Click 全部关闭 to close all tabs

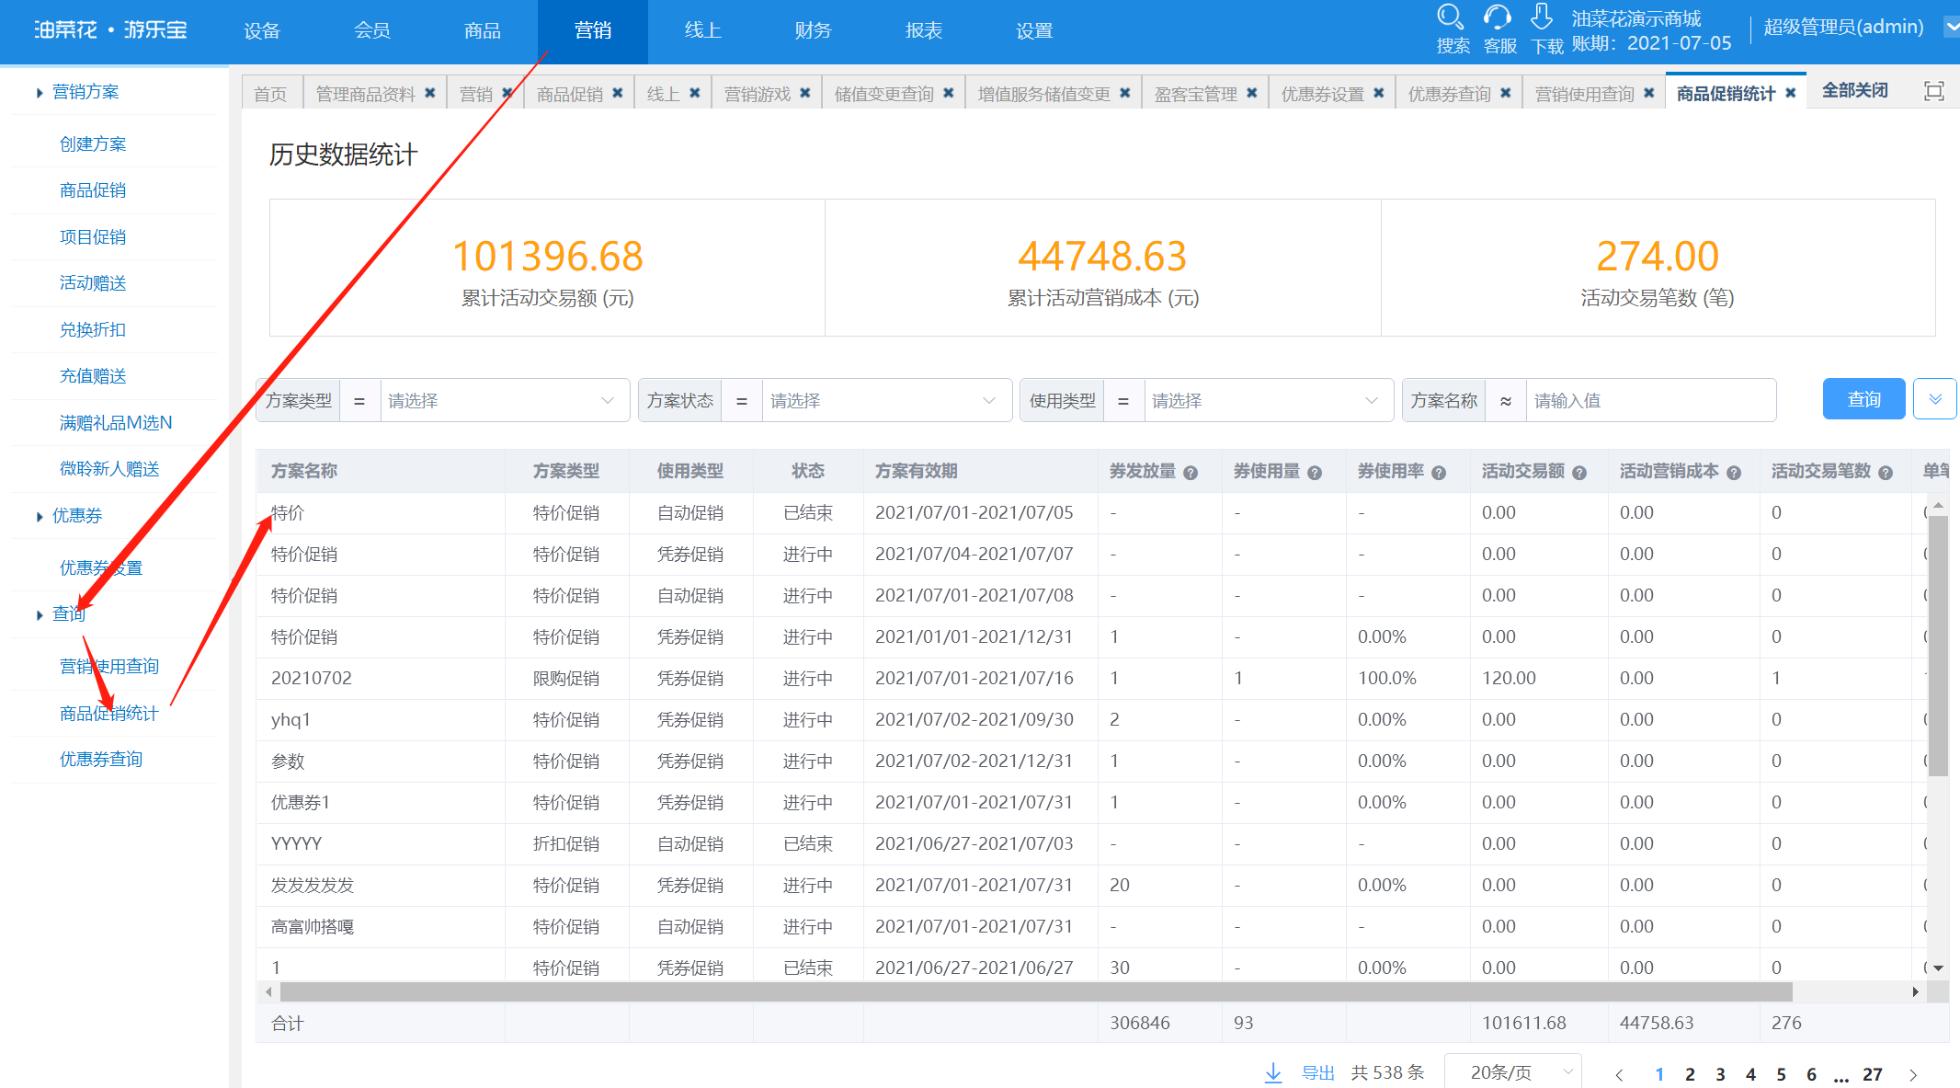tap(1855, 91)
